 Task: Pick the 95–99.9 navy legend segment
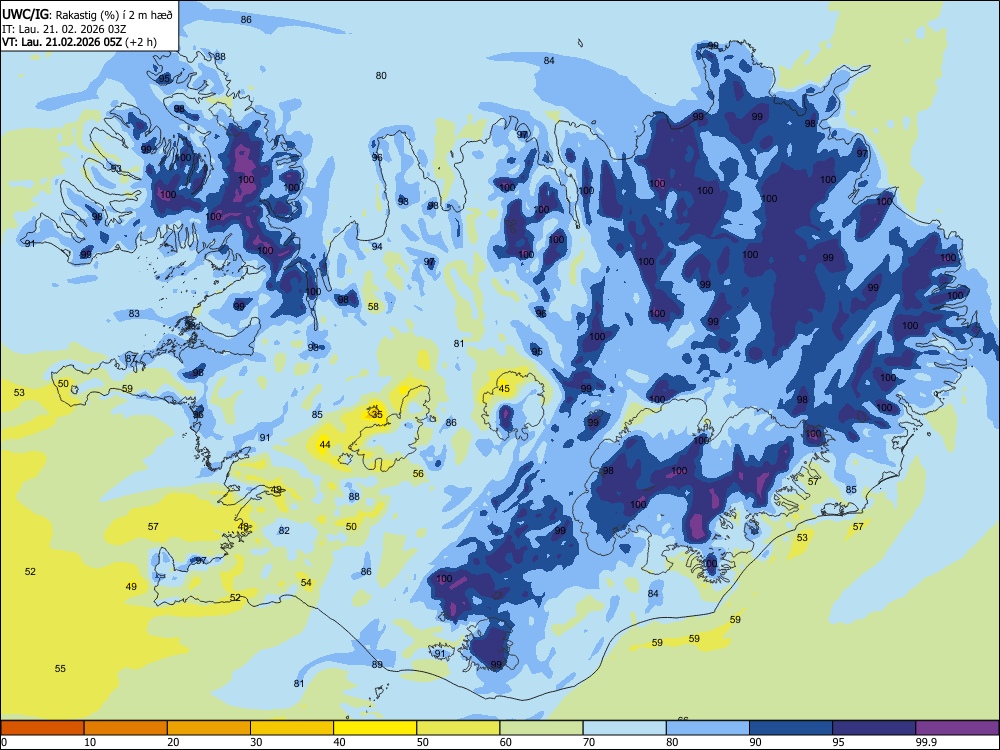point(874,728)
